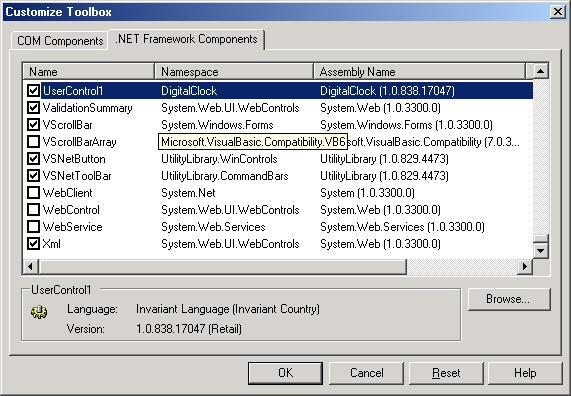This screenshot has height=396, width=571.
Task: Click the System (1.0.3300.0) assembly cell
Action: 367,193
